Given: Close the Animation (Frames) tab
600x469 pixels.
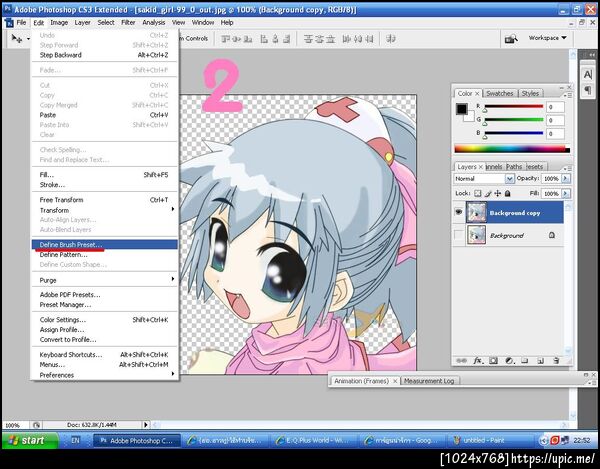Looking at the screenshot, I should (395, 381).
